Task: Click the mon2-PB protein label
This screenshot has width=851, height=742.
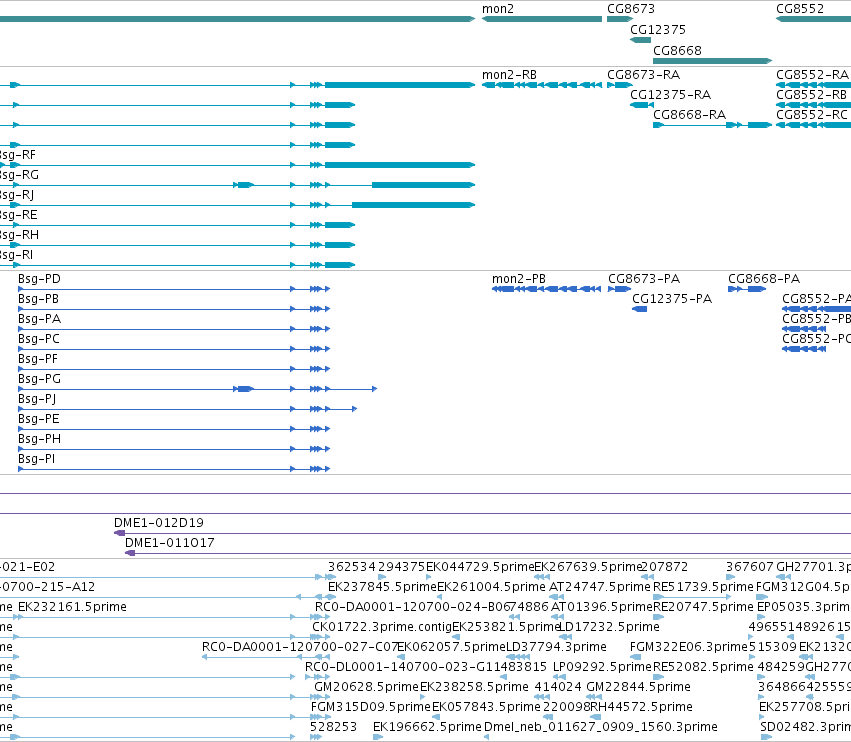Action: click(x=519, y=278)
